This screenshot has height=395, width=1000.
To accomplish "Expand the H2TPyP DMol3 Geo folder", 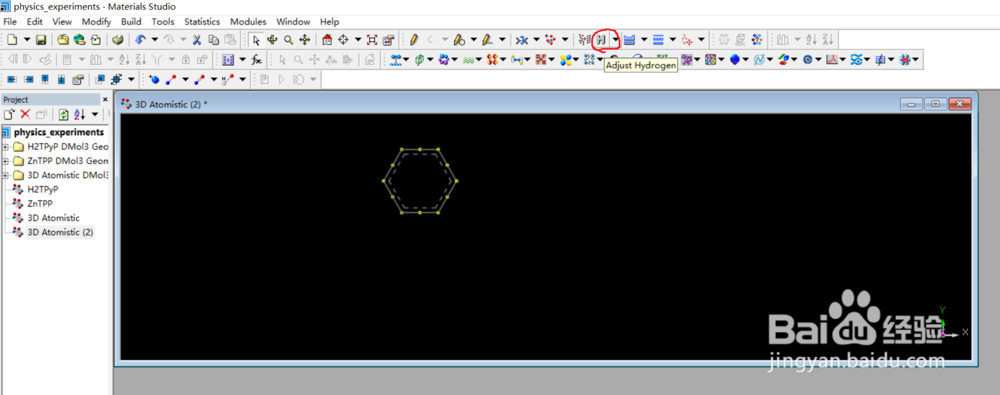I will coord(6,147).
